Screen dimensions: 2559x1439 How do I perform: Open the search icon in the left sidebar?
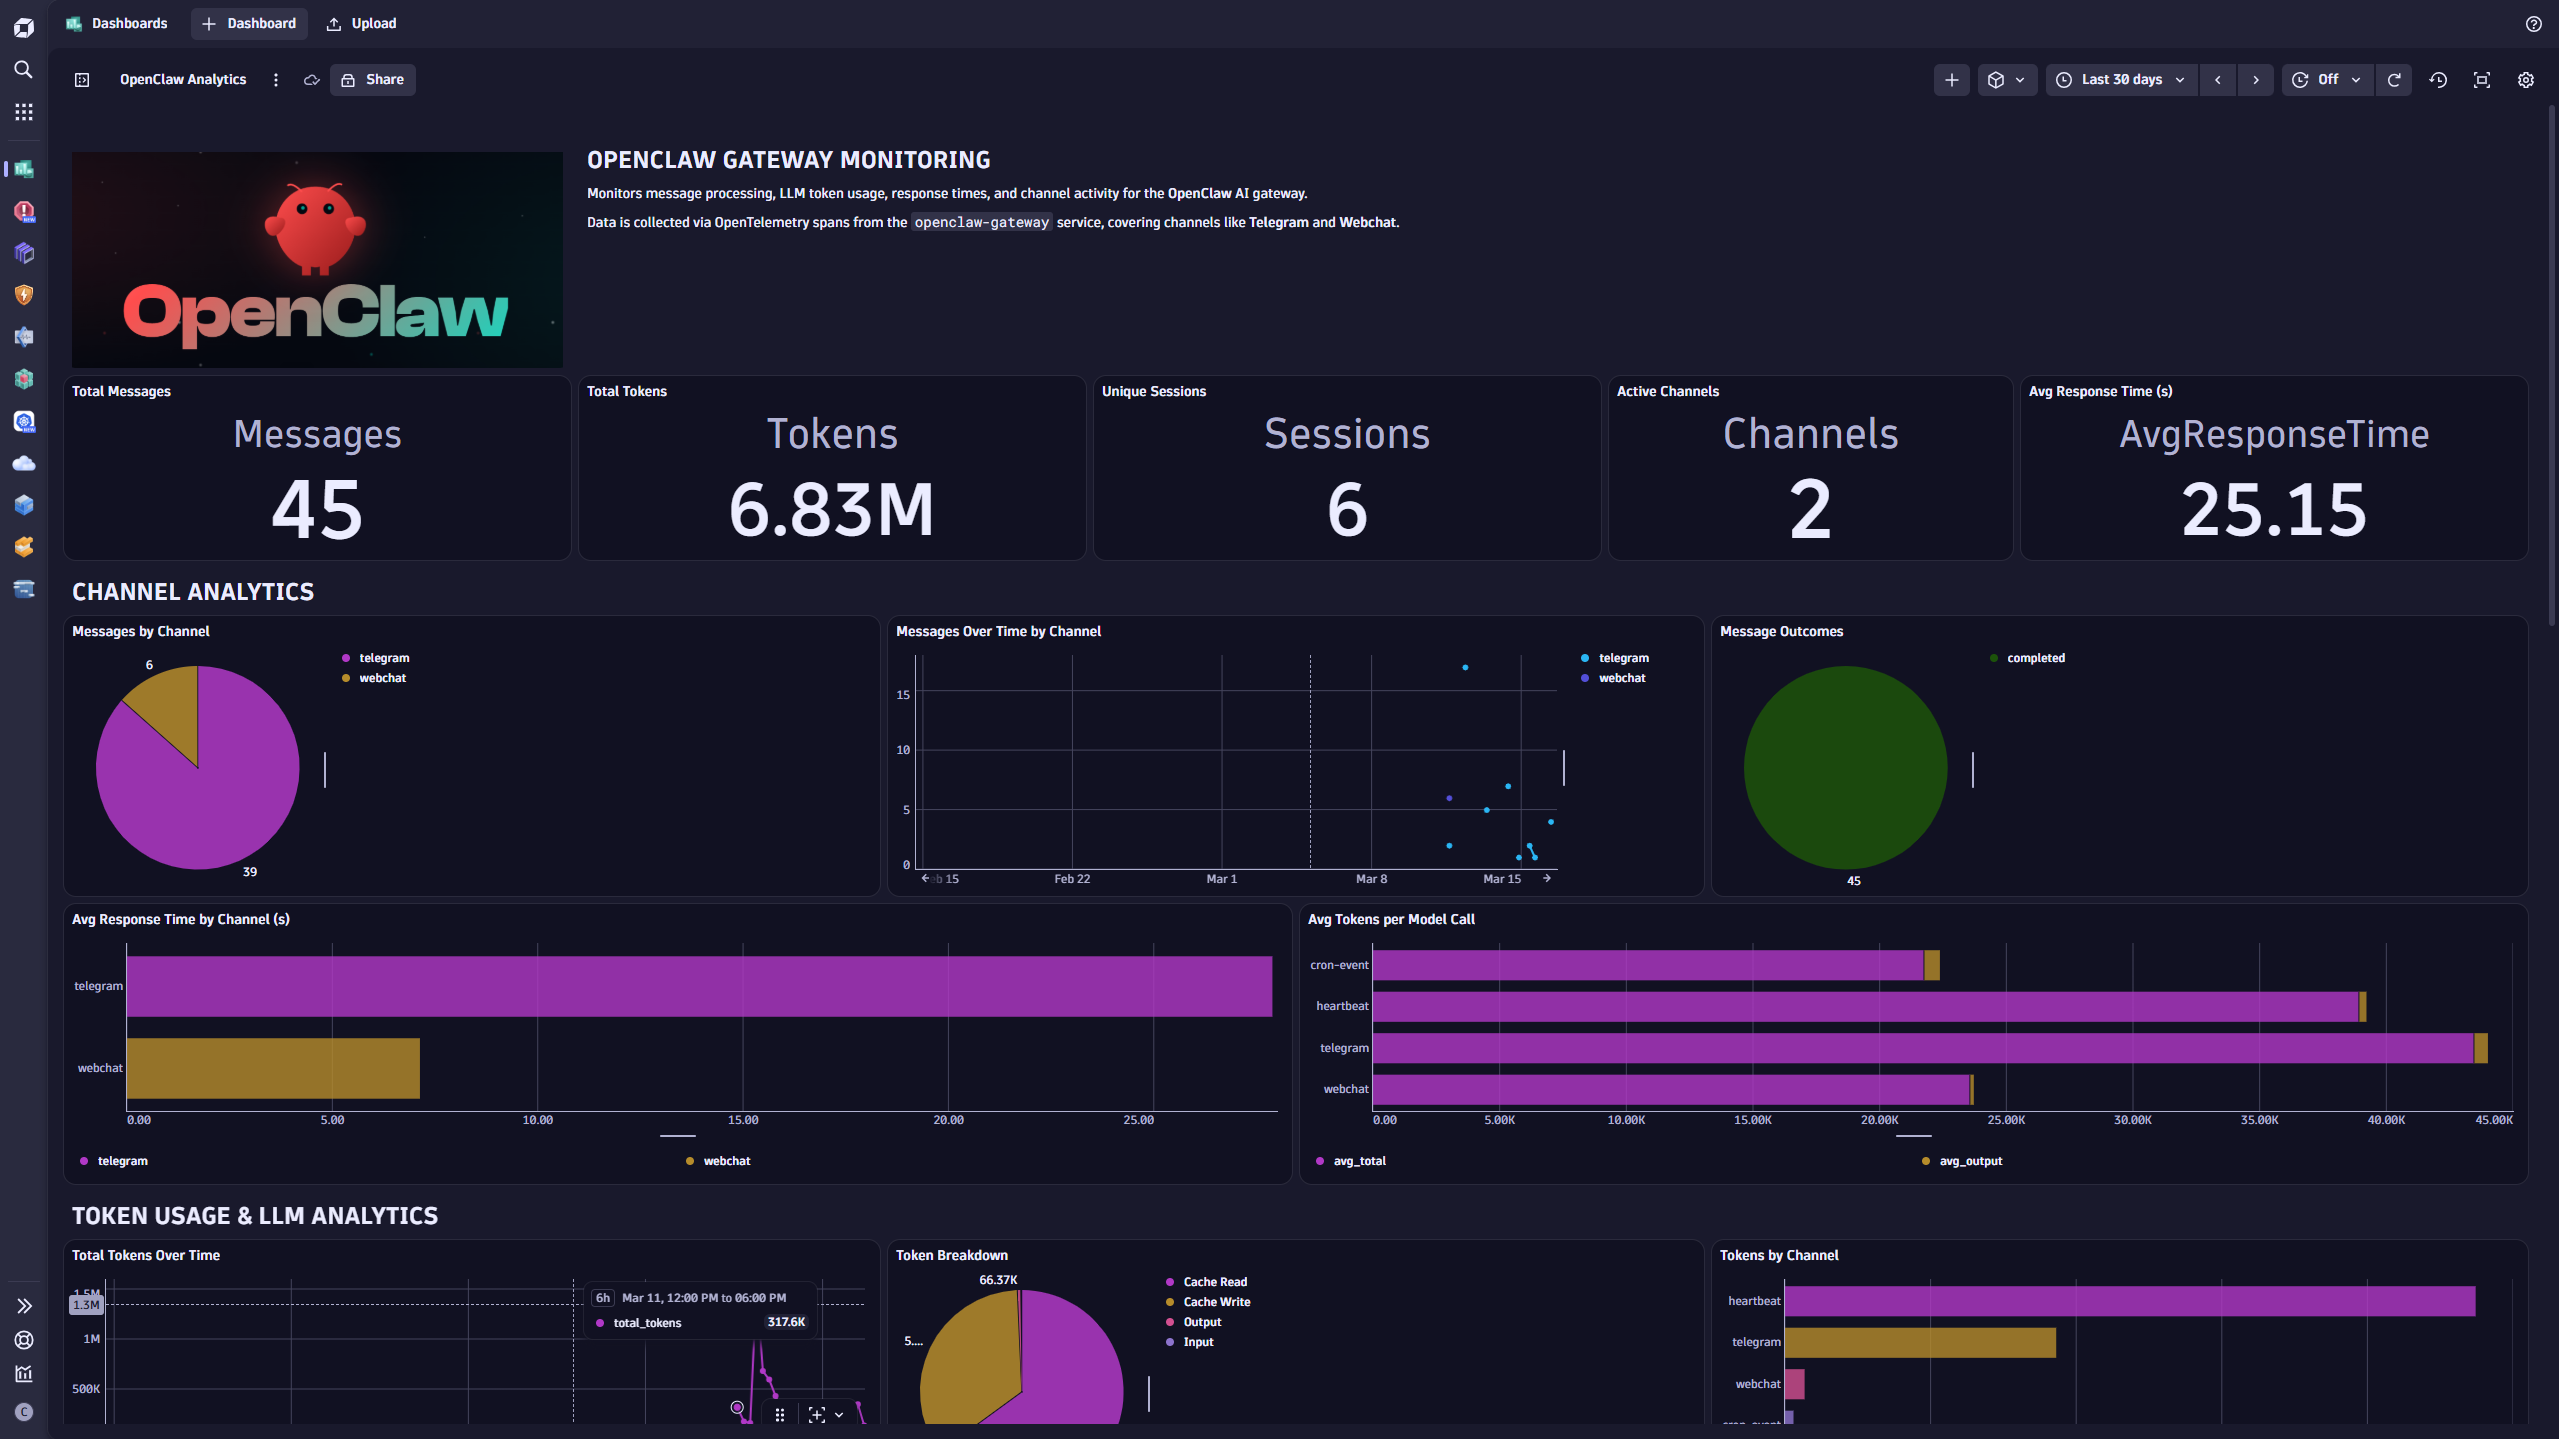point(23,70)
